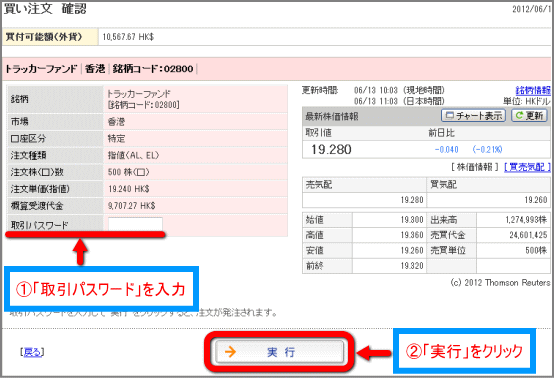Select the previous close 19.320

tap(412, 266)
